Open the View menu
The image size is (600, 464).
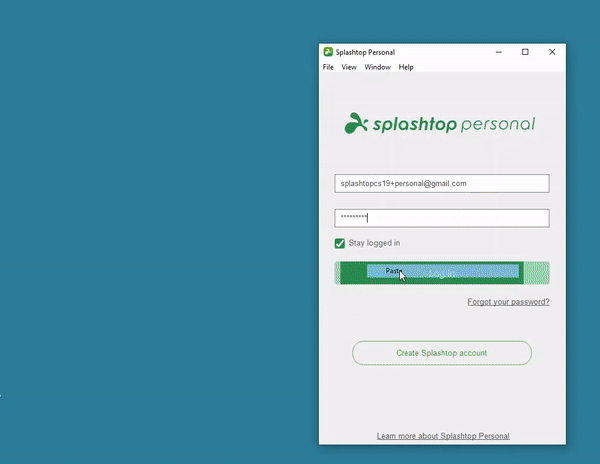(x=349, y=67)
